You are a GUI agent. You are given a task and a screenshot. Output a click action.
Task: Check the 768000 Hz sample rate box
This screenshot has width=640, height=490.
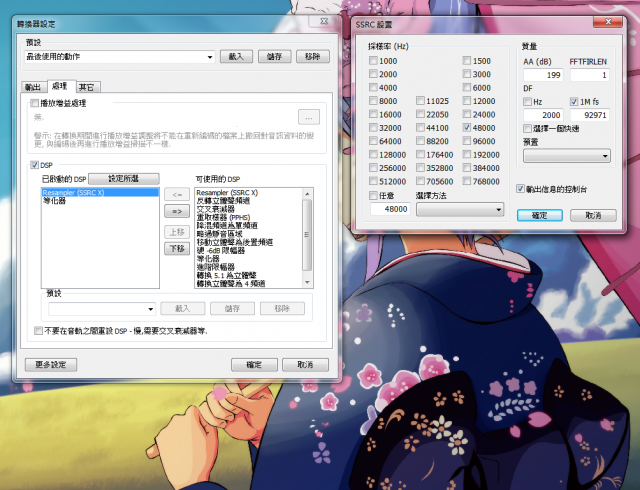point(467,181)
